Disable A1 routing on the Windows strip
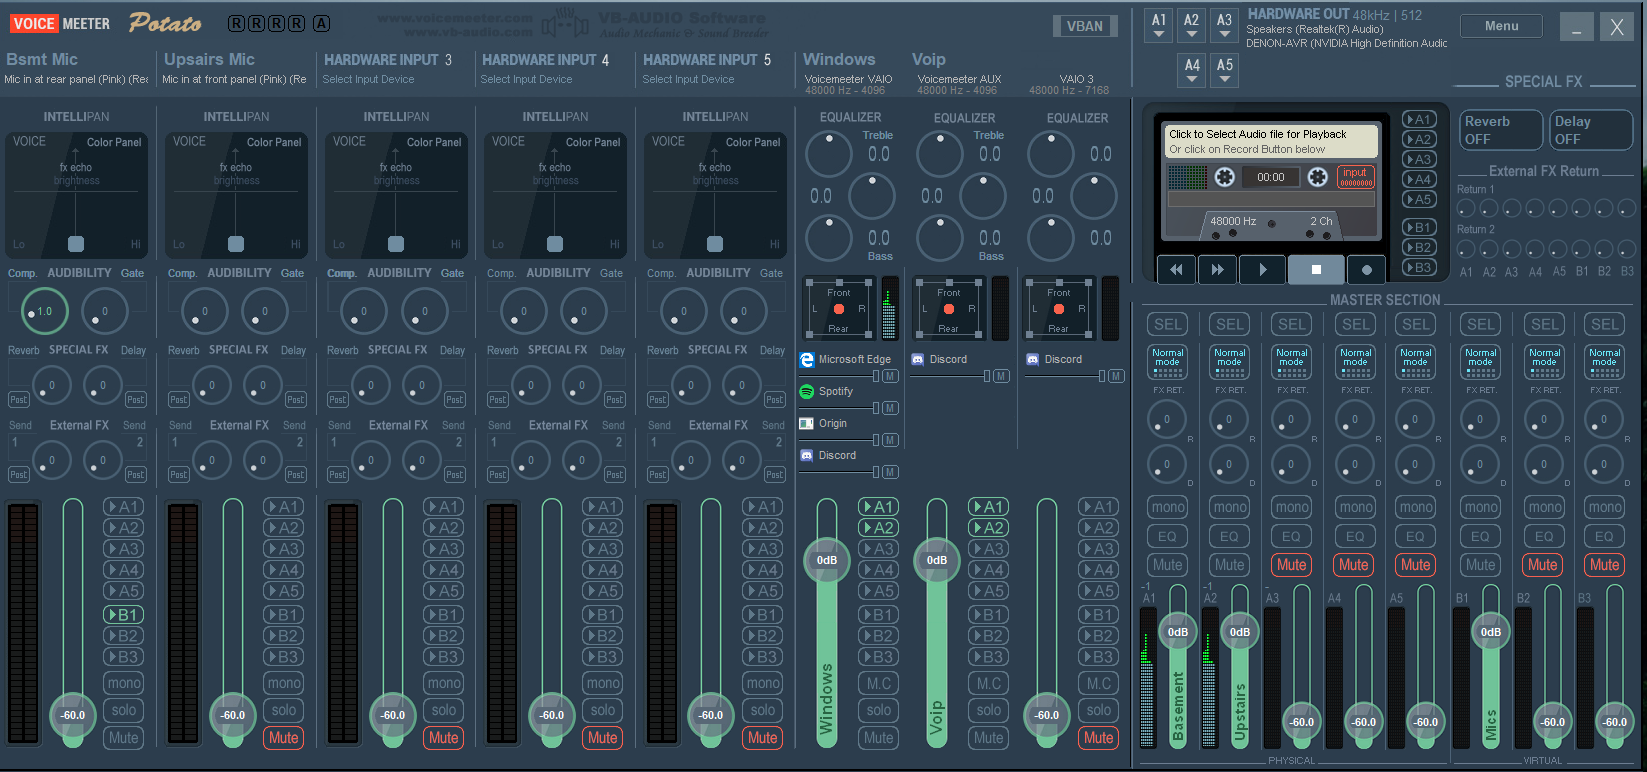Screen dimensions: 1647x772 pos(878,507)
